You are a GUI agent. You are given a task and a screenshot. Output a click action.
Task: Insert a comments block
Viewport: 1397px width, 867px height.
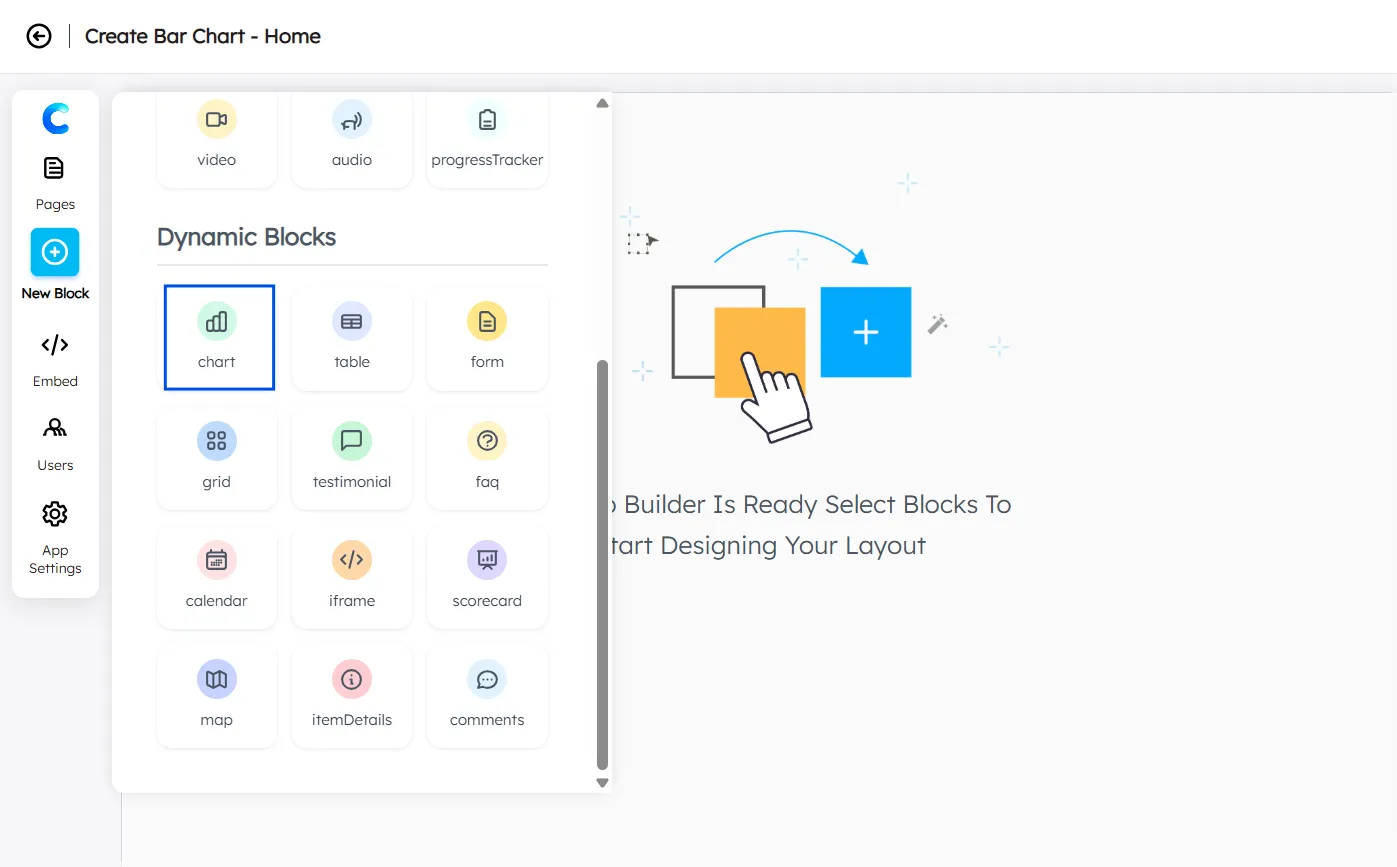tap(487, 695)
